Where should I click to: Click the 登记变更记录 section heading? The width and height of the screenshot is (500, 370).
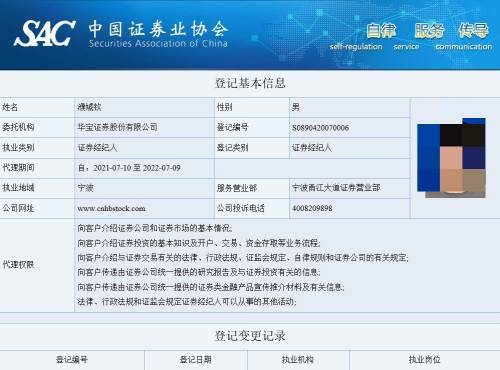[250, 336]
